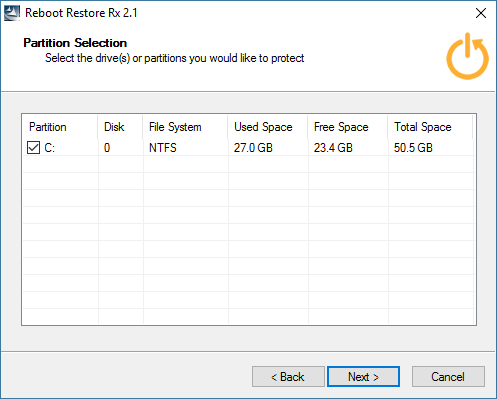Click the 23.4 GB free space value
497x399 pixels.
[x=333, y=148]
